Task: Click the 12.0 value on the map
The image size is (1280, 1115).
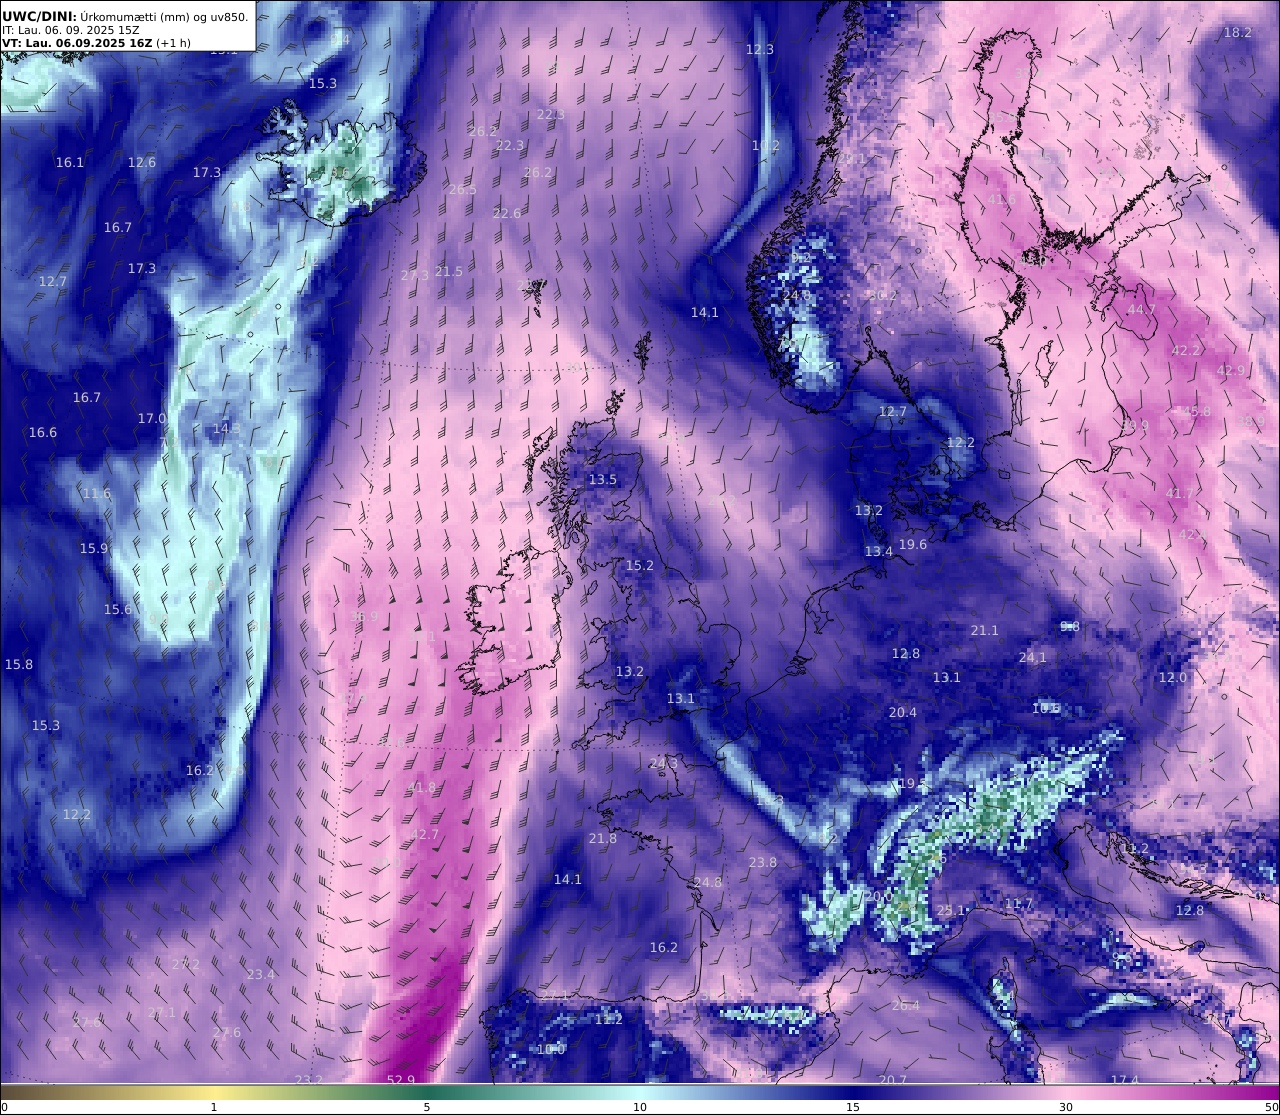Action: tap(1173, 677)
